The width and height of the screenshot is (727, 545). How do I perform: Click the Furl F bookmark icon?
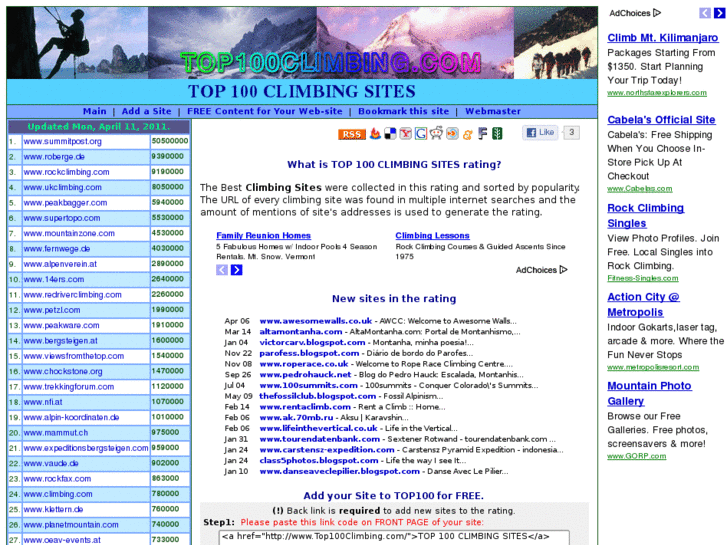pos(483,134)
